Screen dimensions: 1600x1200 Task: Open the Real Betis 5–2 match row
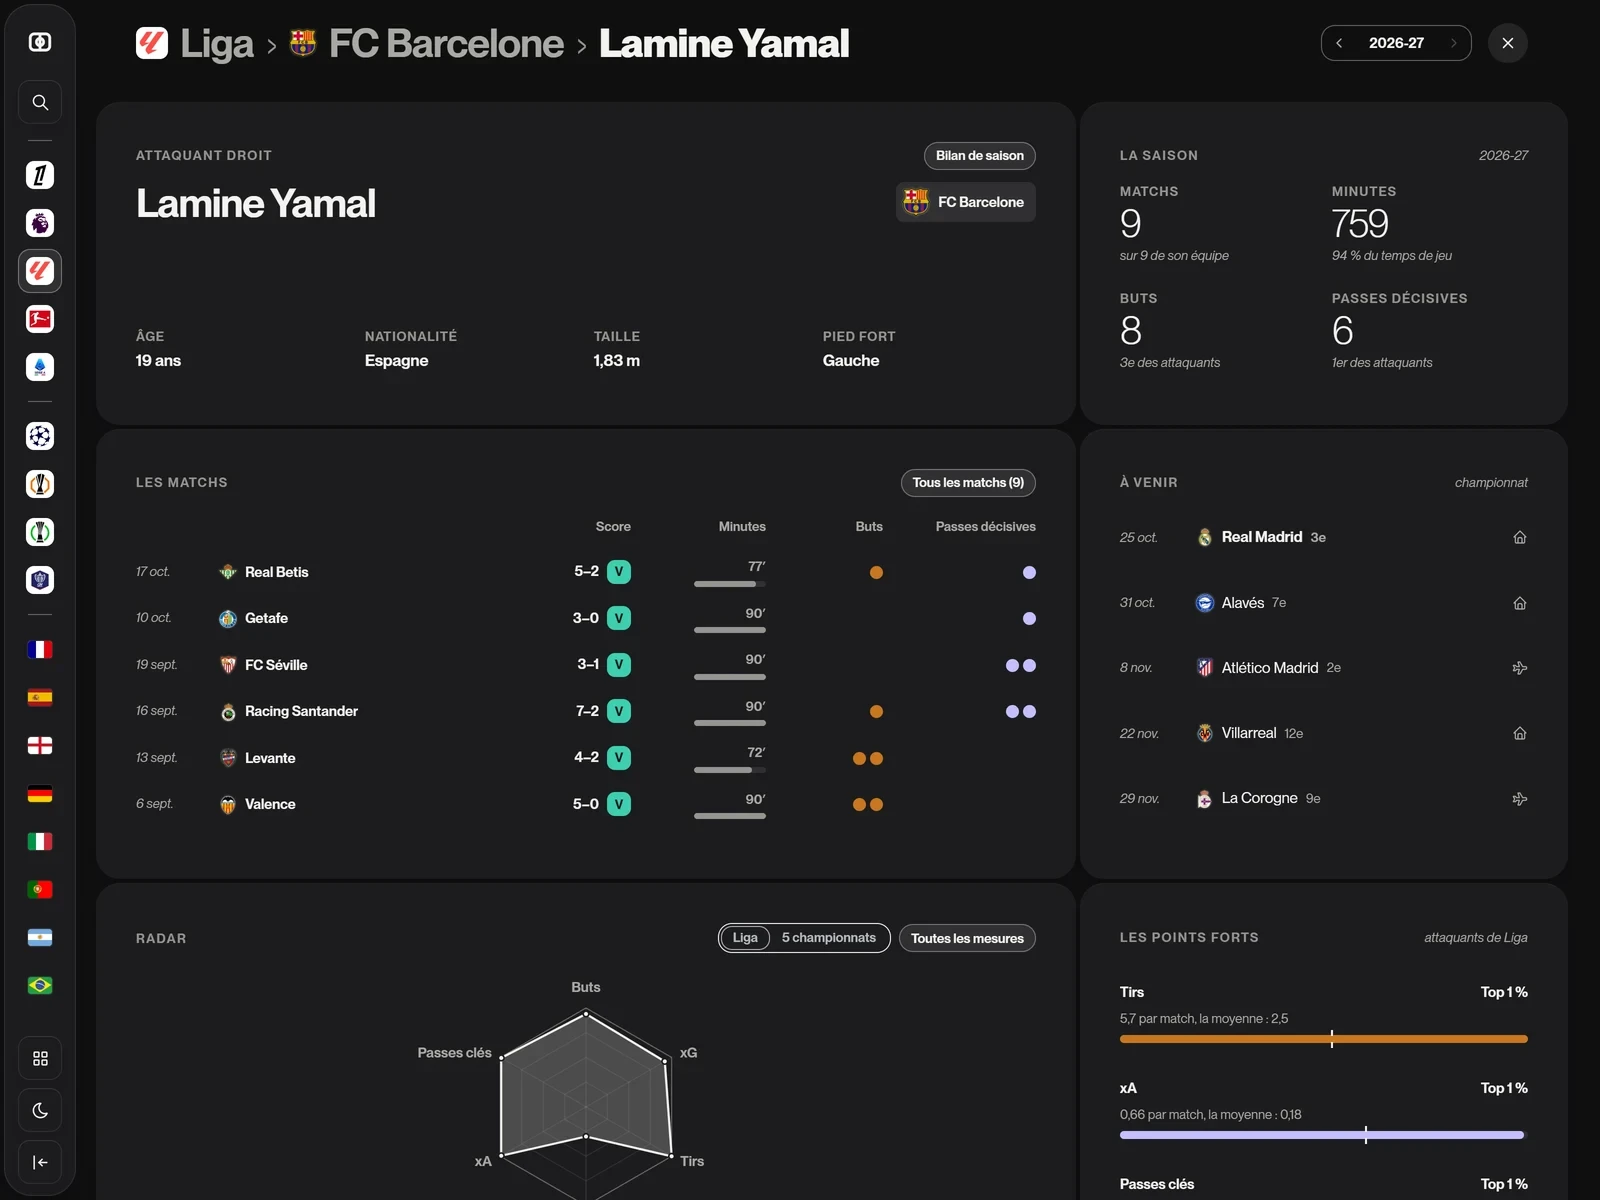pos(586,572)
